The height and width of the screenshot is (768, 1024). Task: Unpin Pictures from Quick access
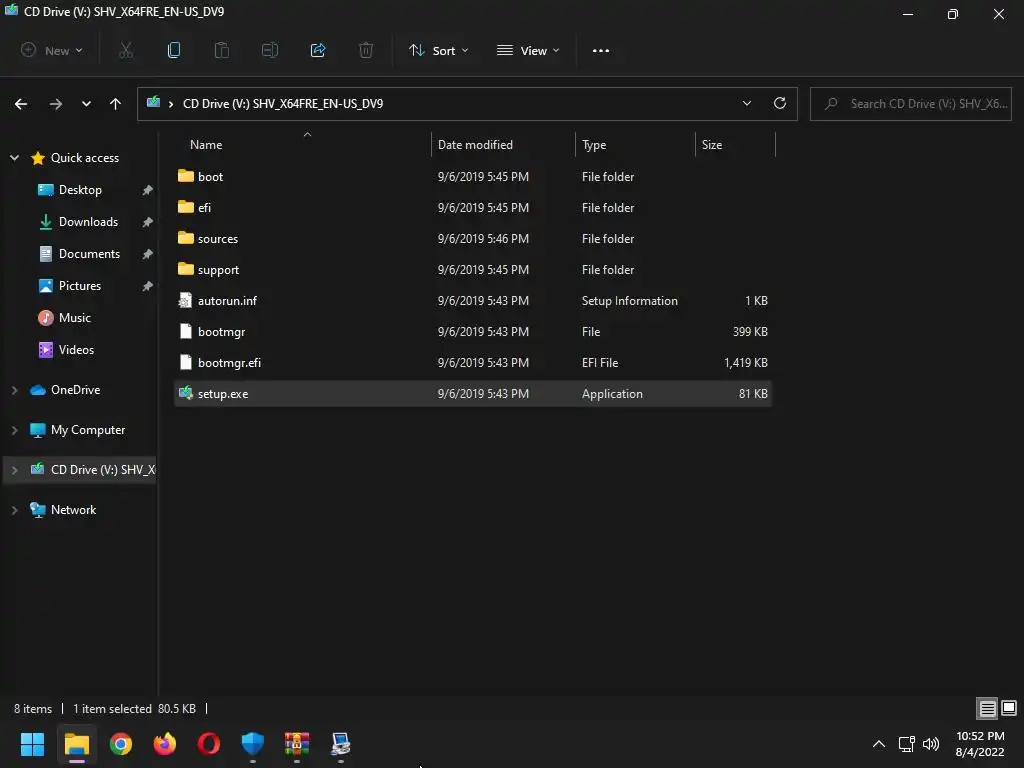[148, 286]
